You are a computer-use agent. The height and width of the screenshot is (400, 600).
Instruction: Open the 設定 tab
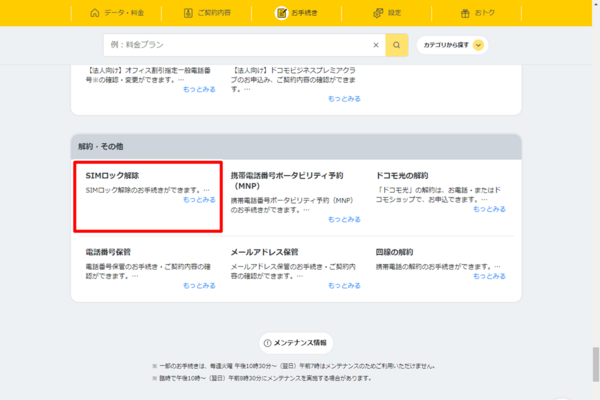point(386,13)
